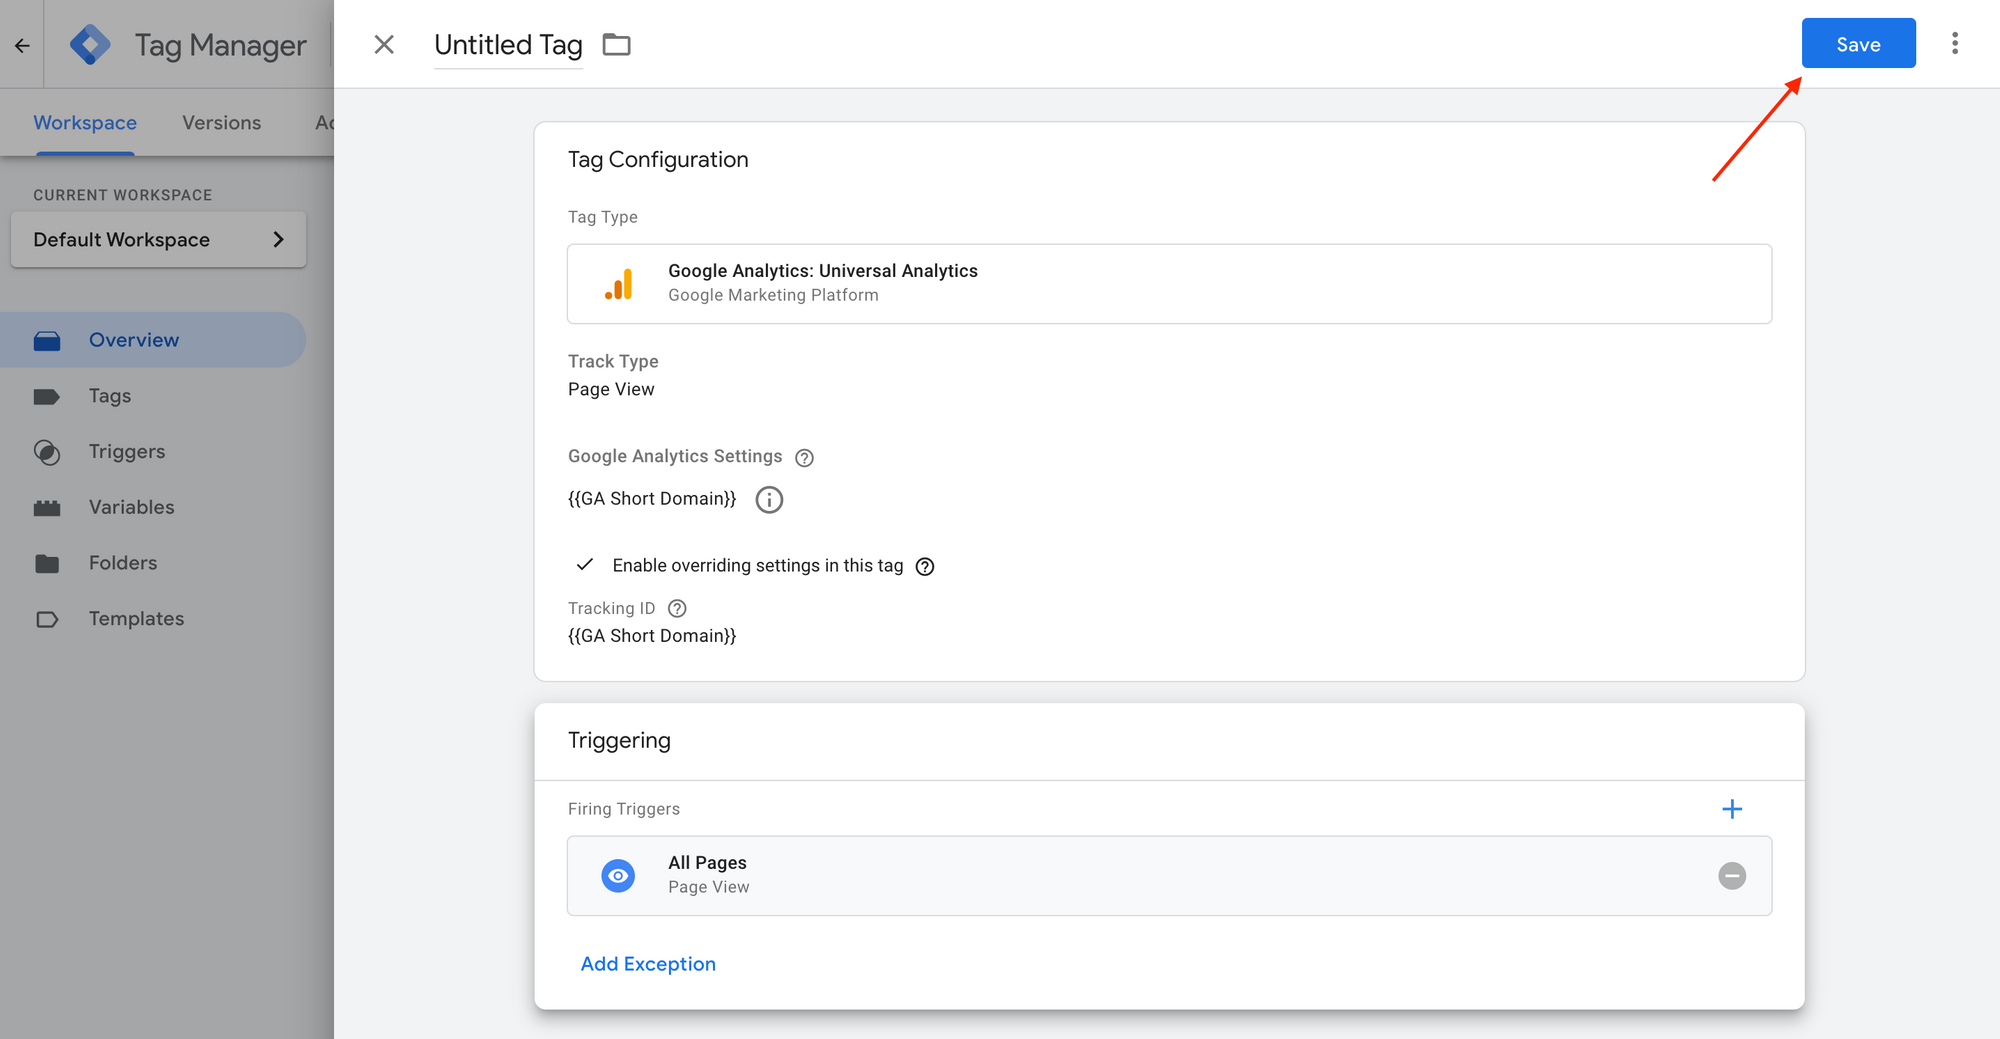Click the Variables brick icon
This screenshot has height=1039, width=2000.
click(47, 508)
